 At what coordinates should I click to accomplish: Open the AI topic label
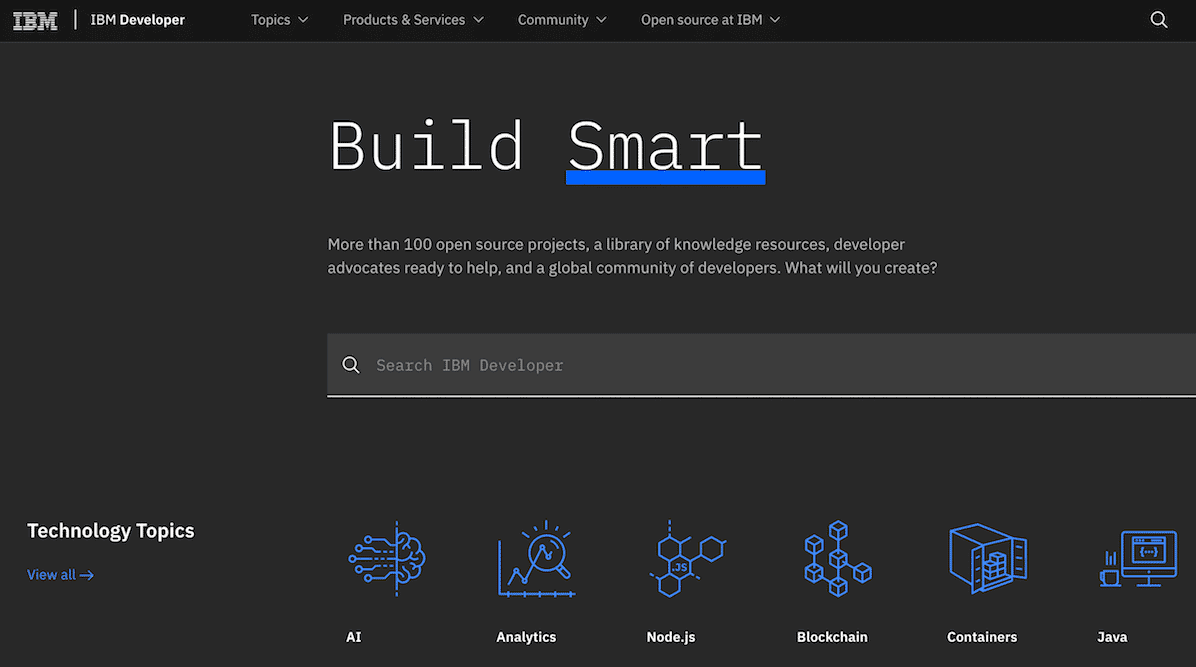pyautogui.click(x=353, y=637)
